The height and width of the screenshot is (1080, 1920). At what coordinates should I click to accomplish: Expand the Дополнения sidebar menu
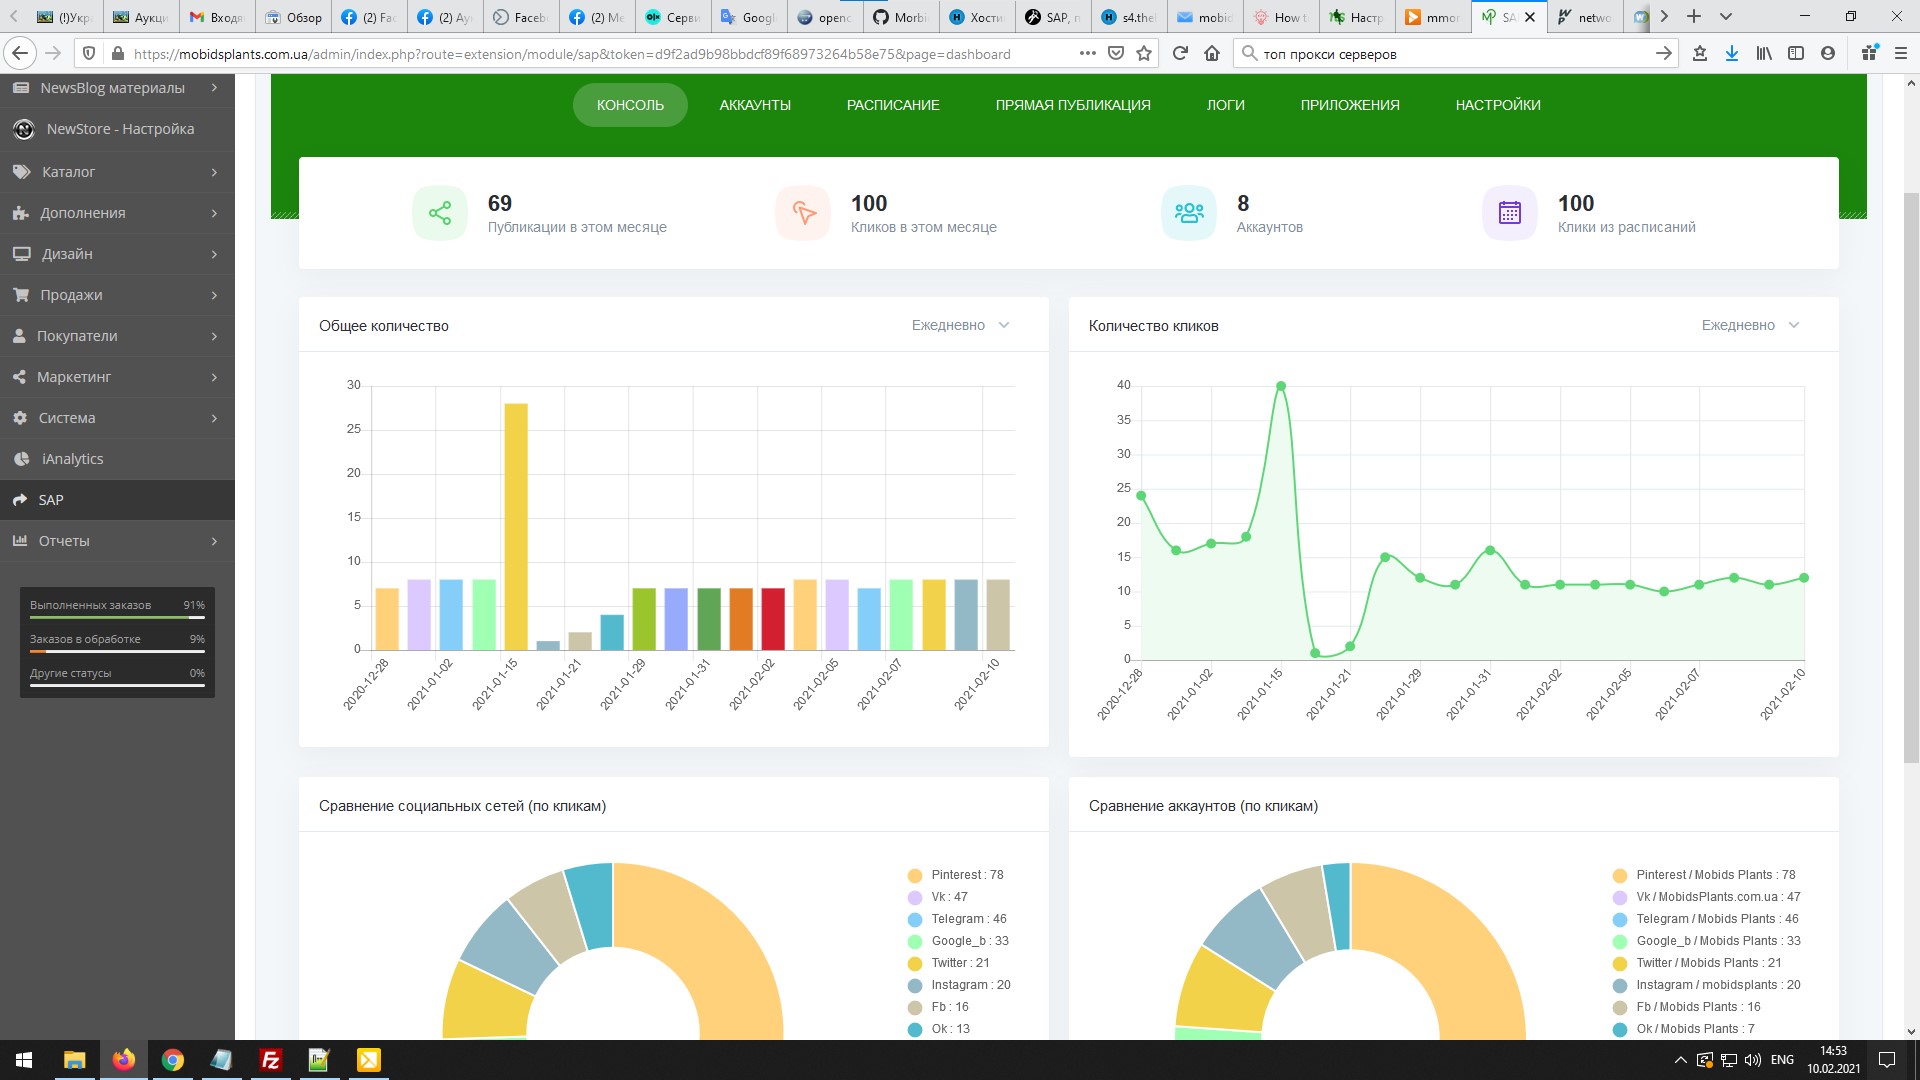[117, 213]
